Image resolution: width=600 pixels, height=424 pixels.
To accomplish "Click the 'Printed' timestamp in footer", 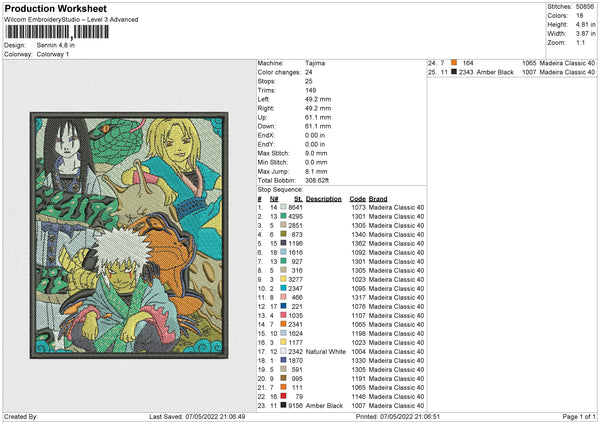I will pos(398,417).
